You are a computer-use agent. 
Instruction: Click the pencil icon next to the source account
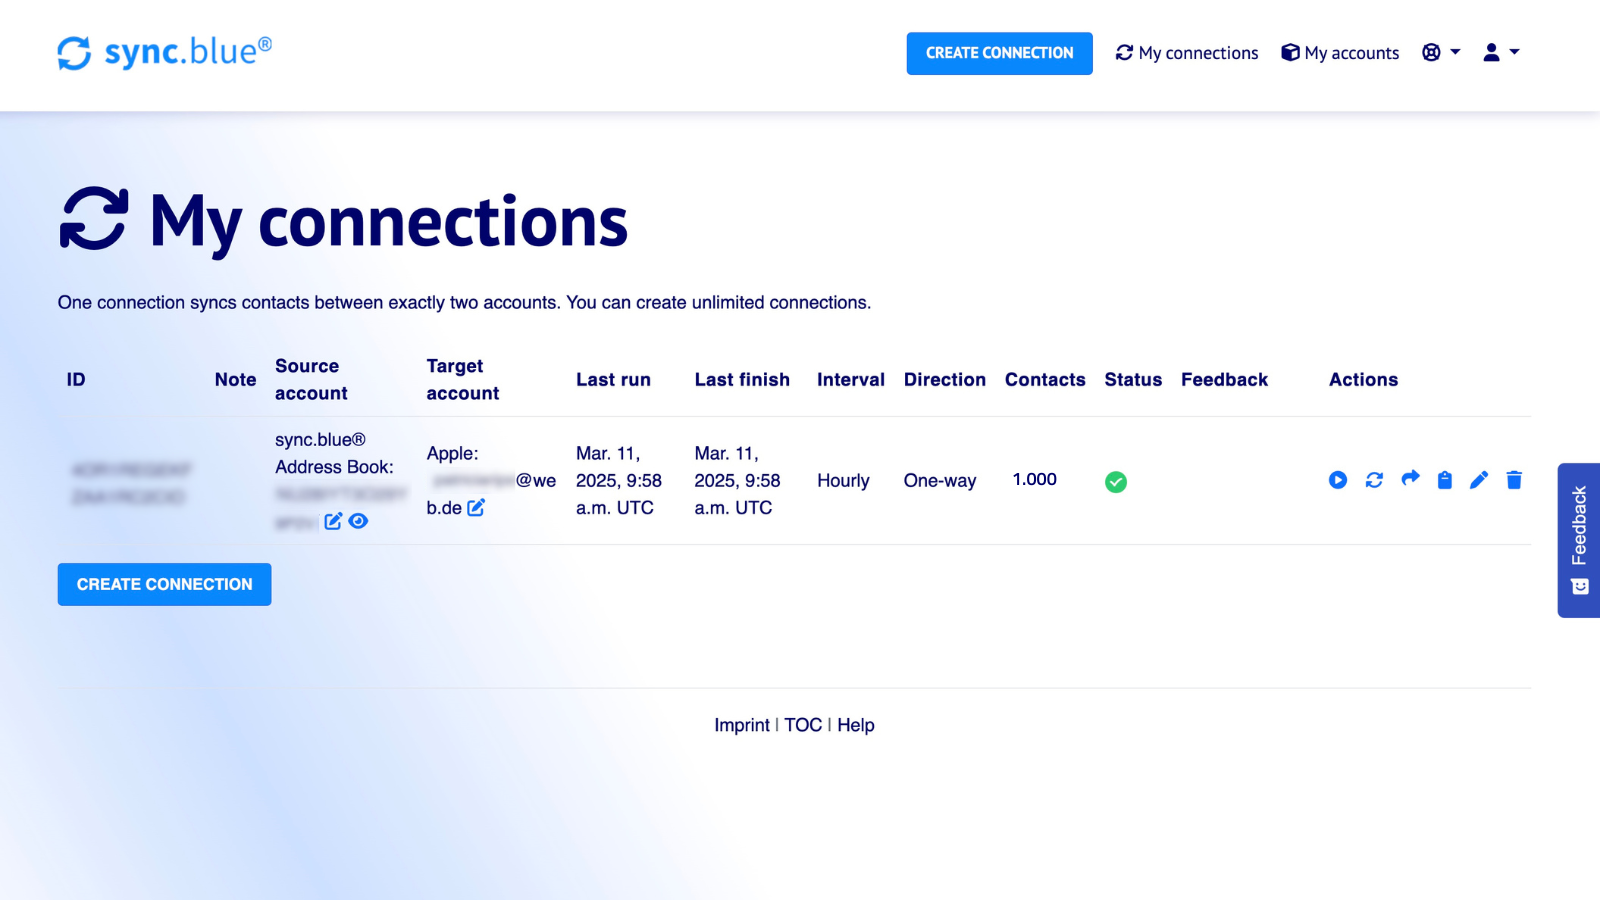click(333, 520)
